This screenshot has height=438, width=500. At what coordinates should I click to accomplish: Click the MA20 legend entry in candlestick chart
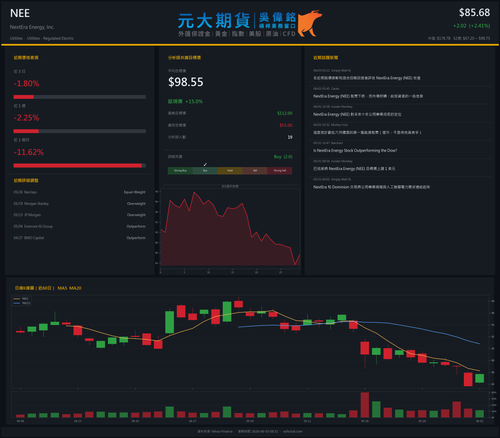22,303
